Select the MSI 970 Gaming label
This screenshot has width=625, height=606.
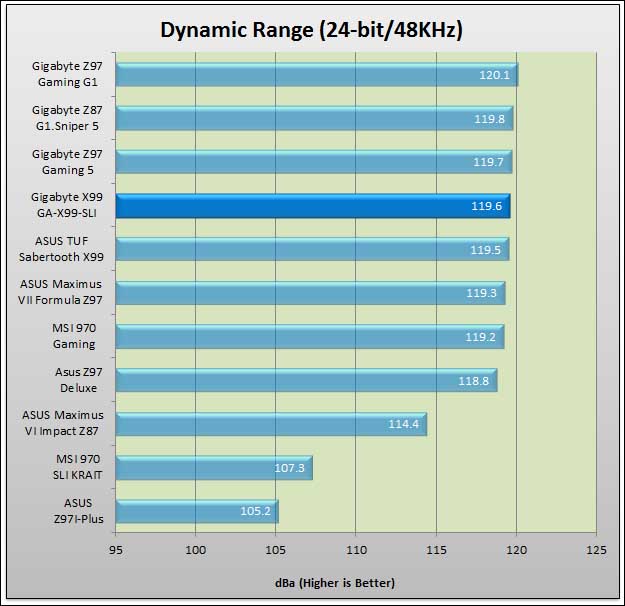pyautogui.click(x=74, y=336)
